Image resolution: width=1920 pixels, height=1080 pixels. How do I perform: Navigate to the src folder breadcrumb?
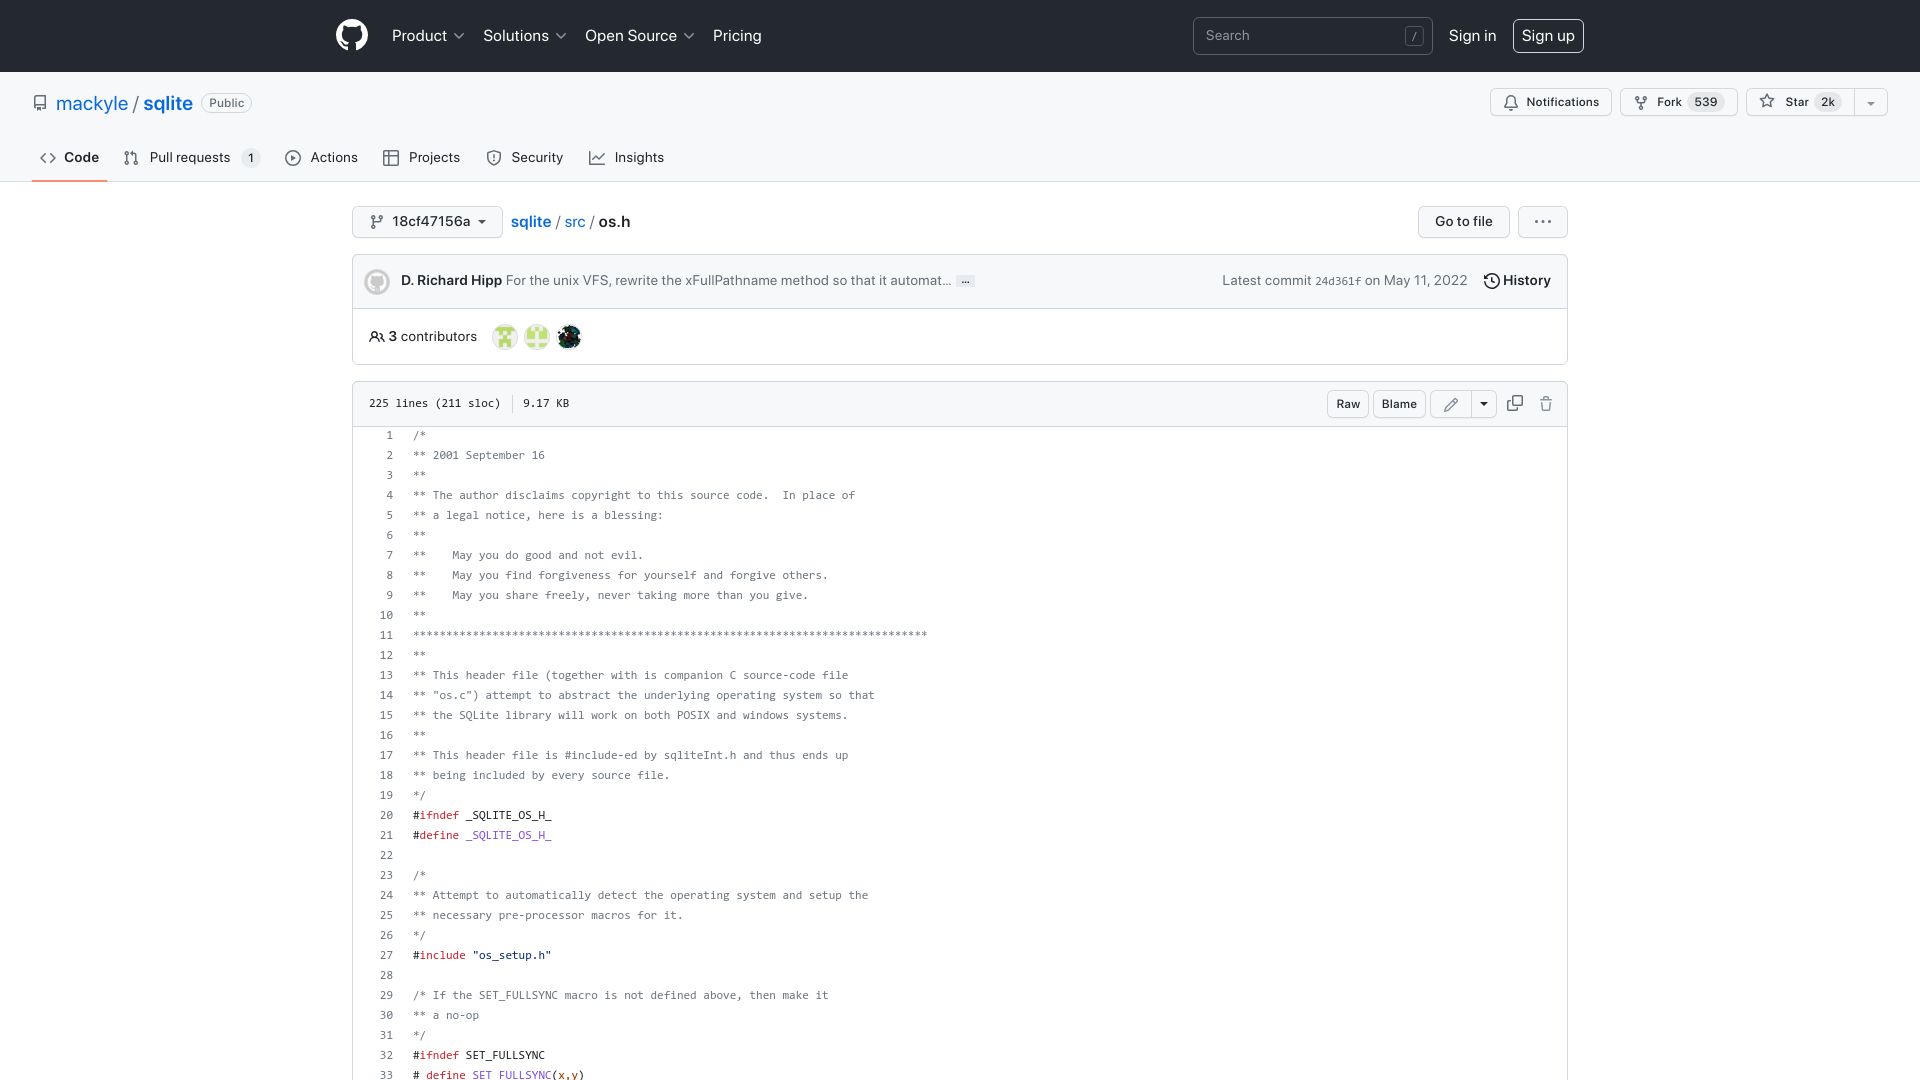point(575,222)
